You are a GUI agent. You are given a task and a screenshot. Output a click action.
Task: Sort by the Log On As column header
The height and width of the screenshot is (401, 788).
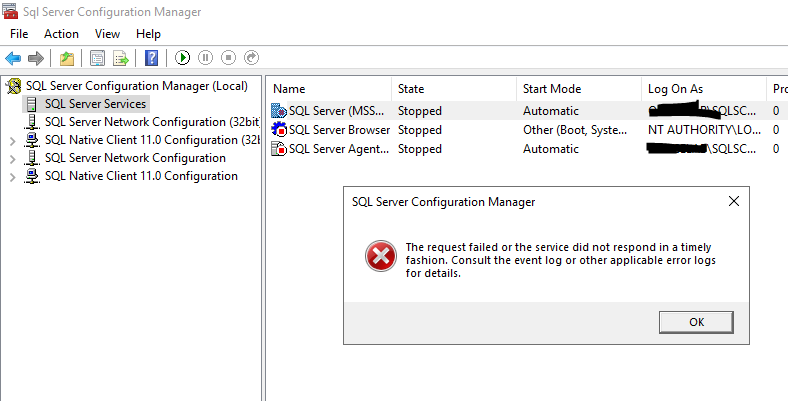click(704, 89)
